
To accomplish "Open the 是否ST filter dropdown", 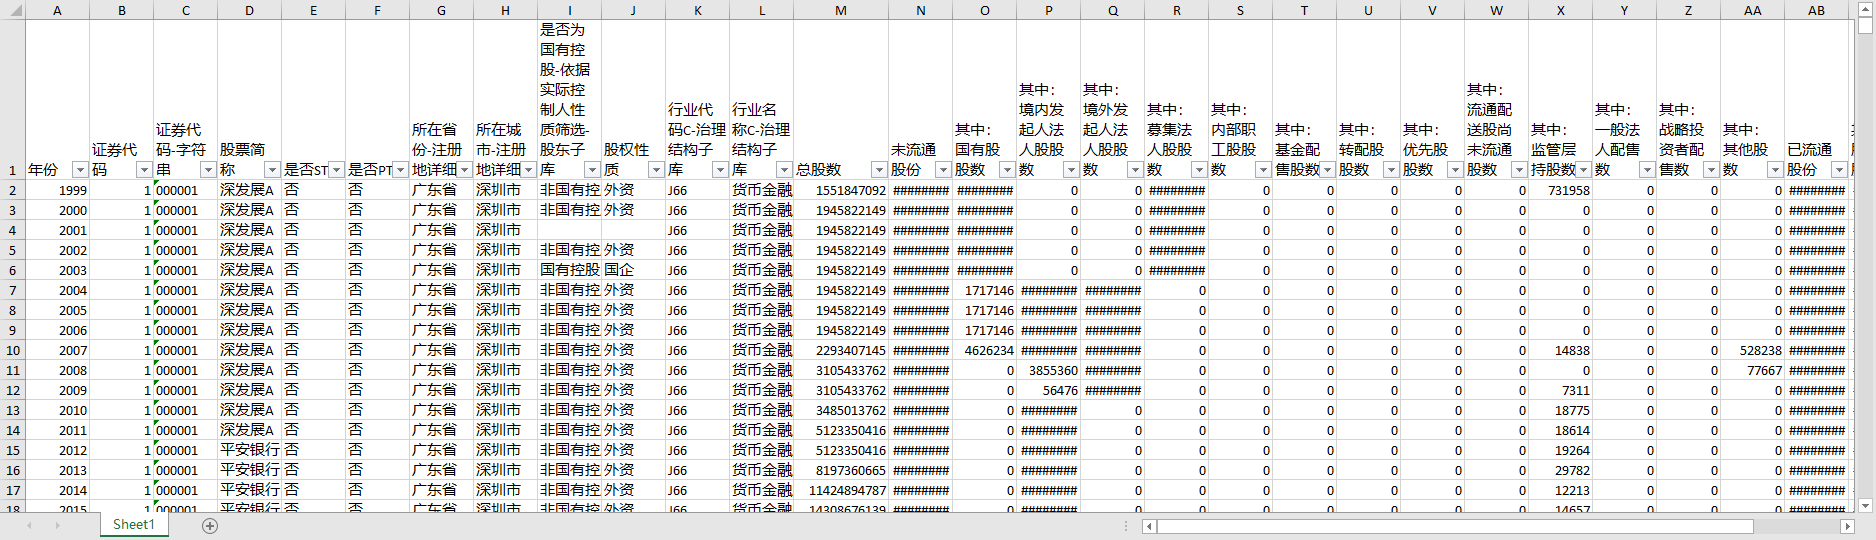I will (336, 170).
